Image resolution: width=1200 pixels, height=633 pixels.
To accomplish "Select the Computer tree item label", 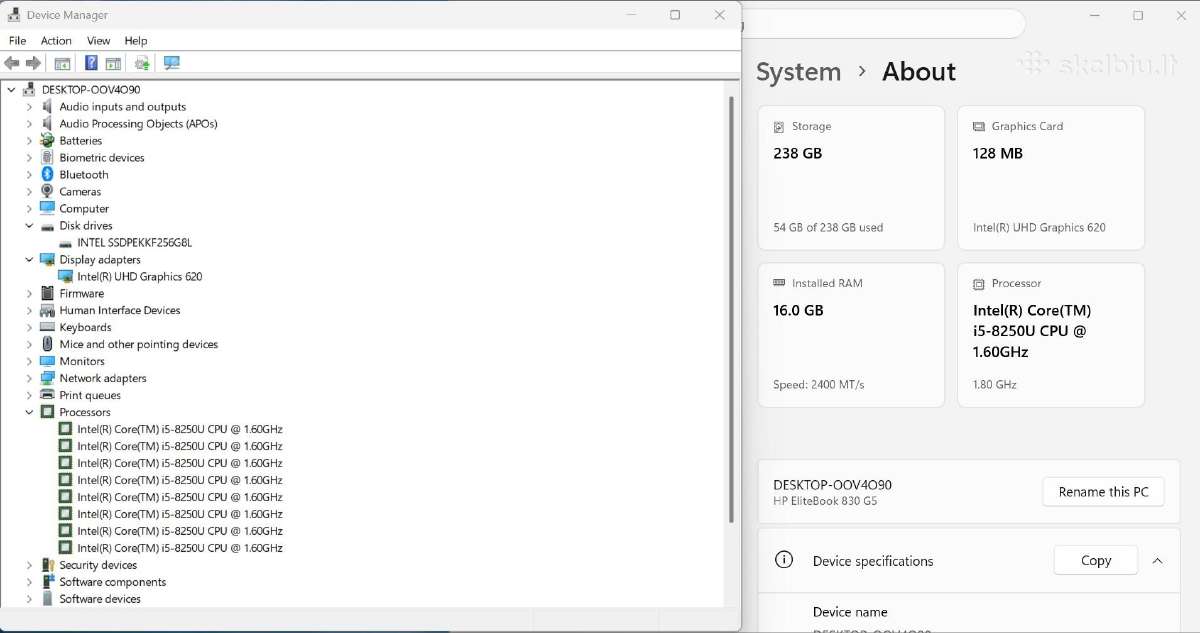I will (x=84, y=208).
